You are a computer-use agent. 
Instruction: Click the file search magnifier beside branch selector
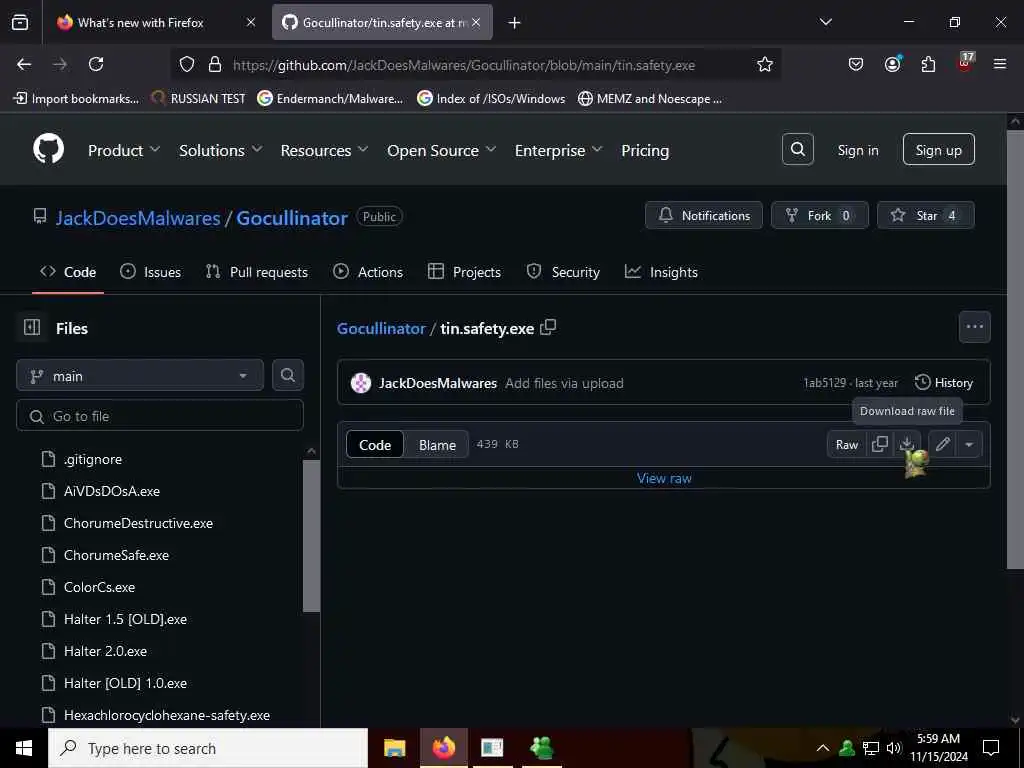click(287, 376)
